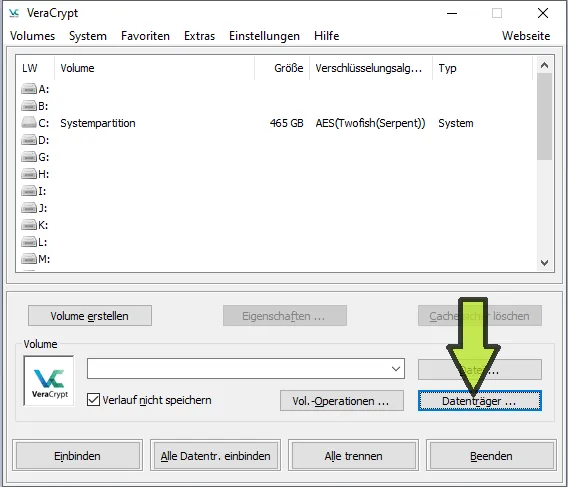This screenshot has height=487, width=568.
Task: Click the Vol.-Operationen button
Action: [x=342, y=401]
